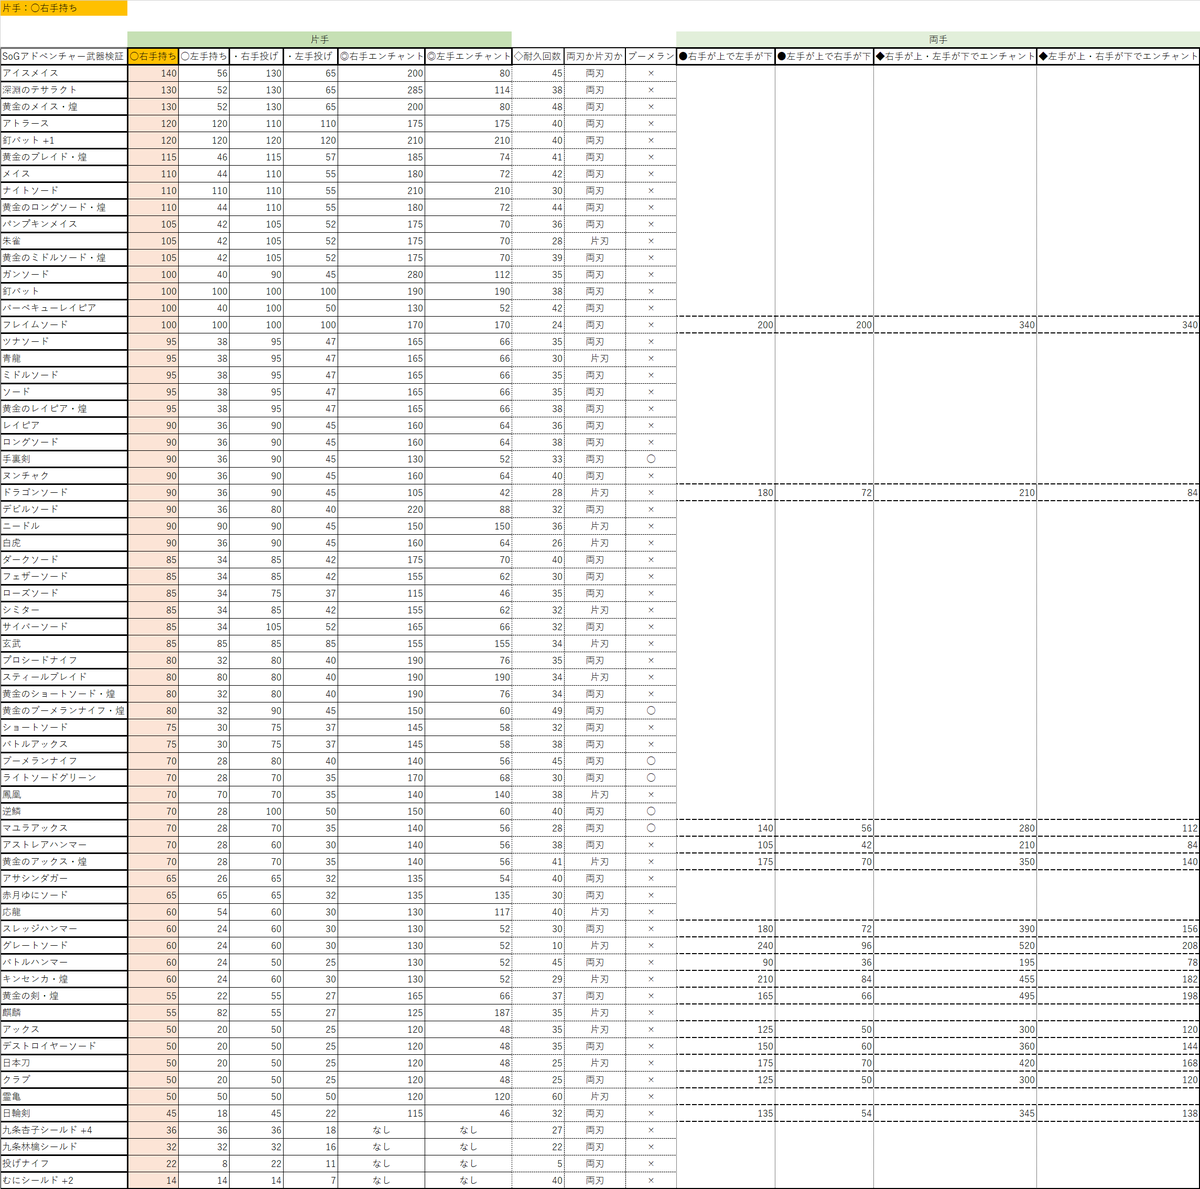1200x1189 pixels.
Task: Select the 'アトラース' weapon name cell
Action: tap(64, 123)
